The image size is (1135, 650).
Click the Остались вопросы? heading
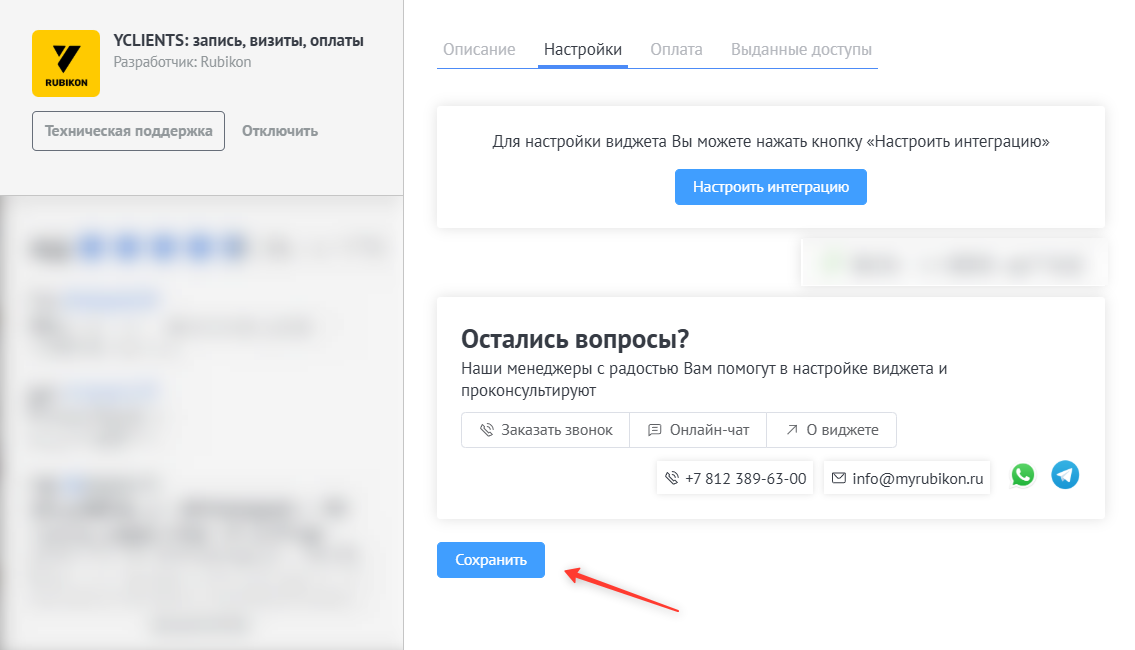click(x=575, y=339)
